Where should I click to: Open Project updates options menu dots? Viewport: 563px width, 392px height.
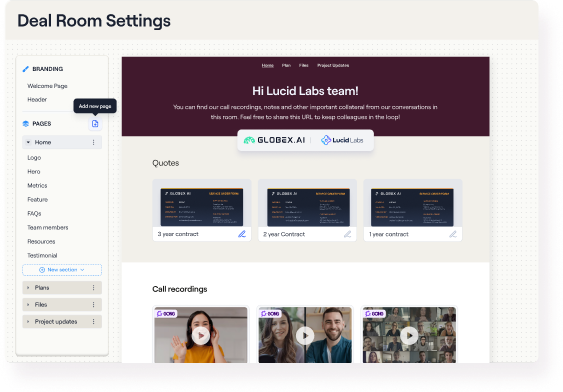93,321
